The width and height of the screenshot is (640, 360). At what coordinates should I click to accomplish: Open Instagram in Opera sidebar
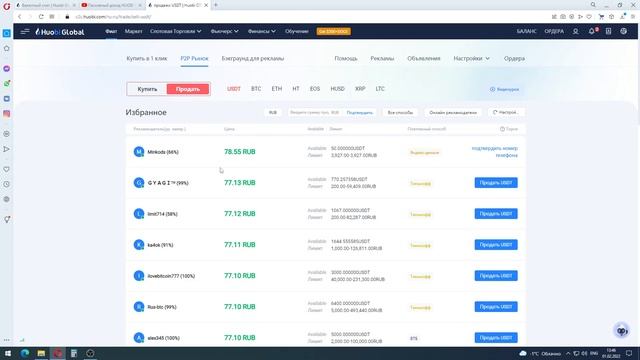pyautogui.click(x=7, y=114)
